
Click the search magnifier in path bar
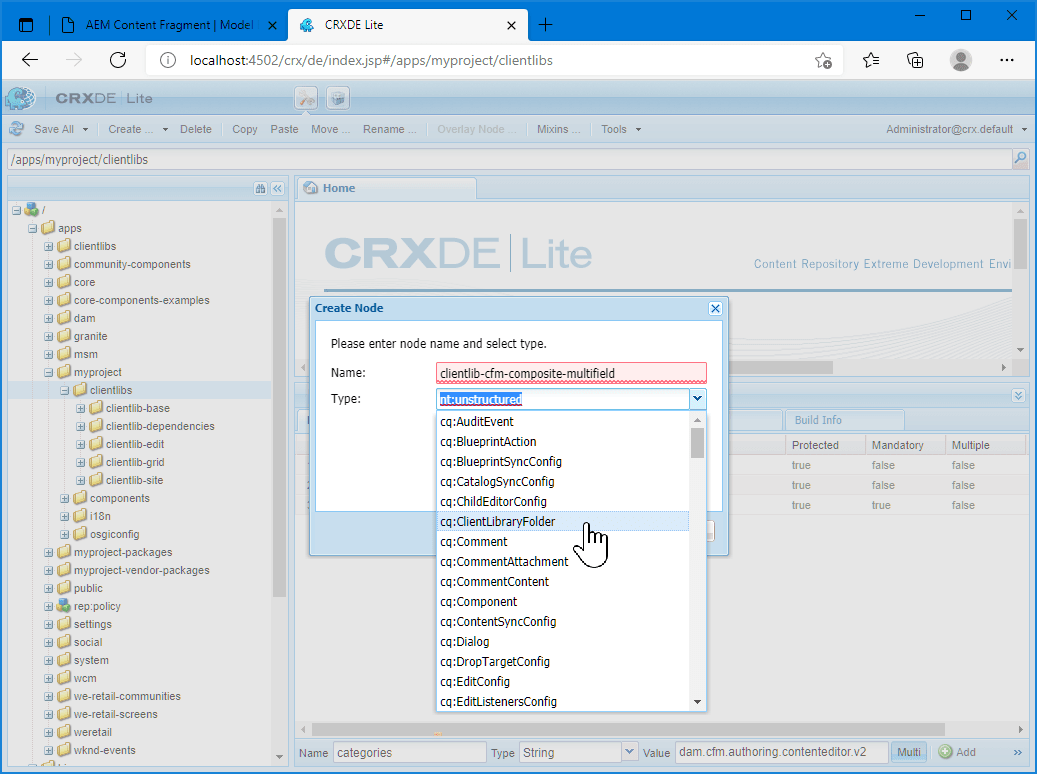pyautogui.click(x=1020, y=158)
